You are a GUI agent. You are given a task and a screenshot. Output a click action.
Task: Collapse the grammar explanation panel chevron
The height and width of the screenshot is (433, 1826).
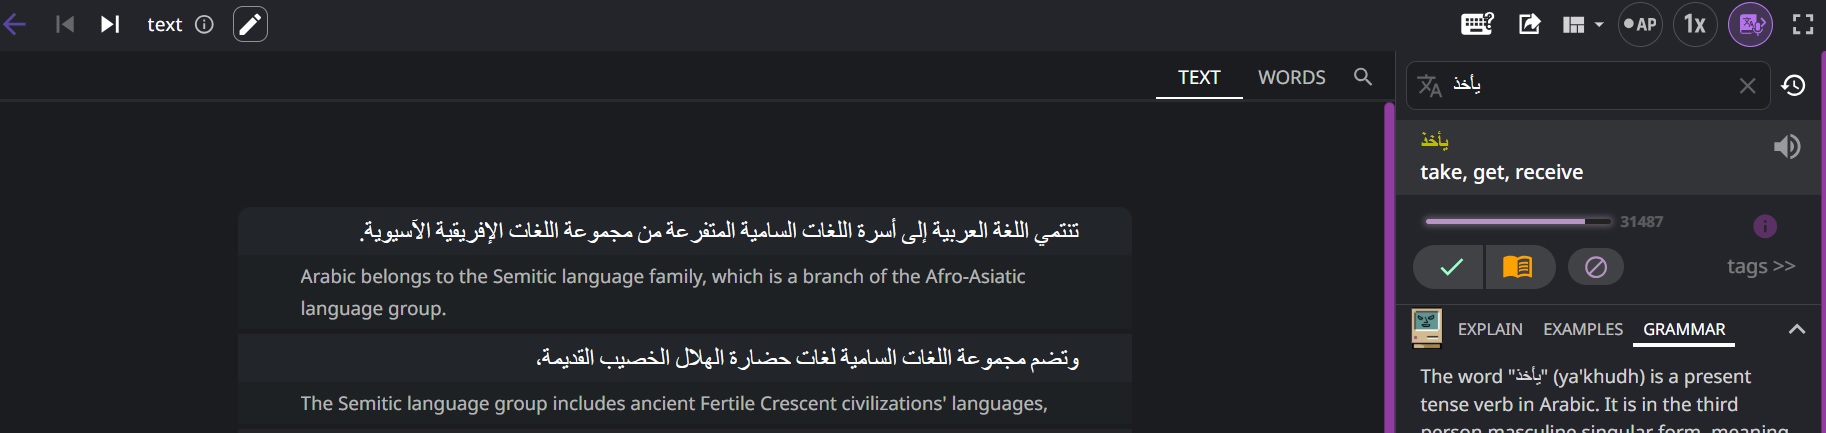click(x=1796, y=329)
